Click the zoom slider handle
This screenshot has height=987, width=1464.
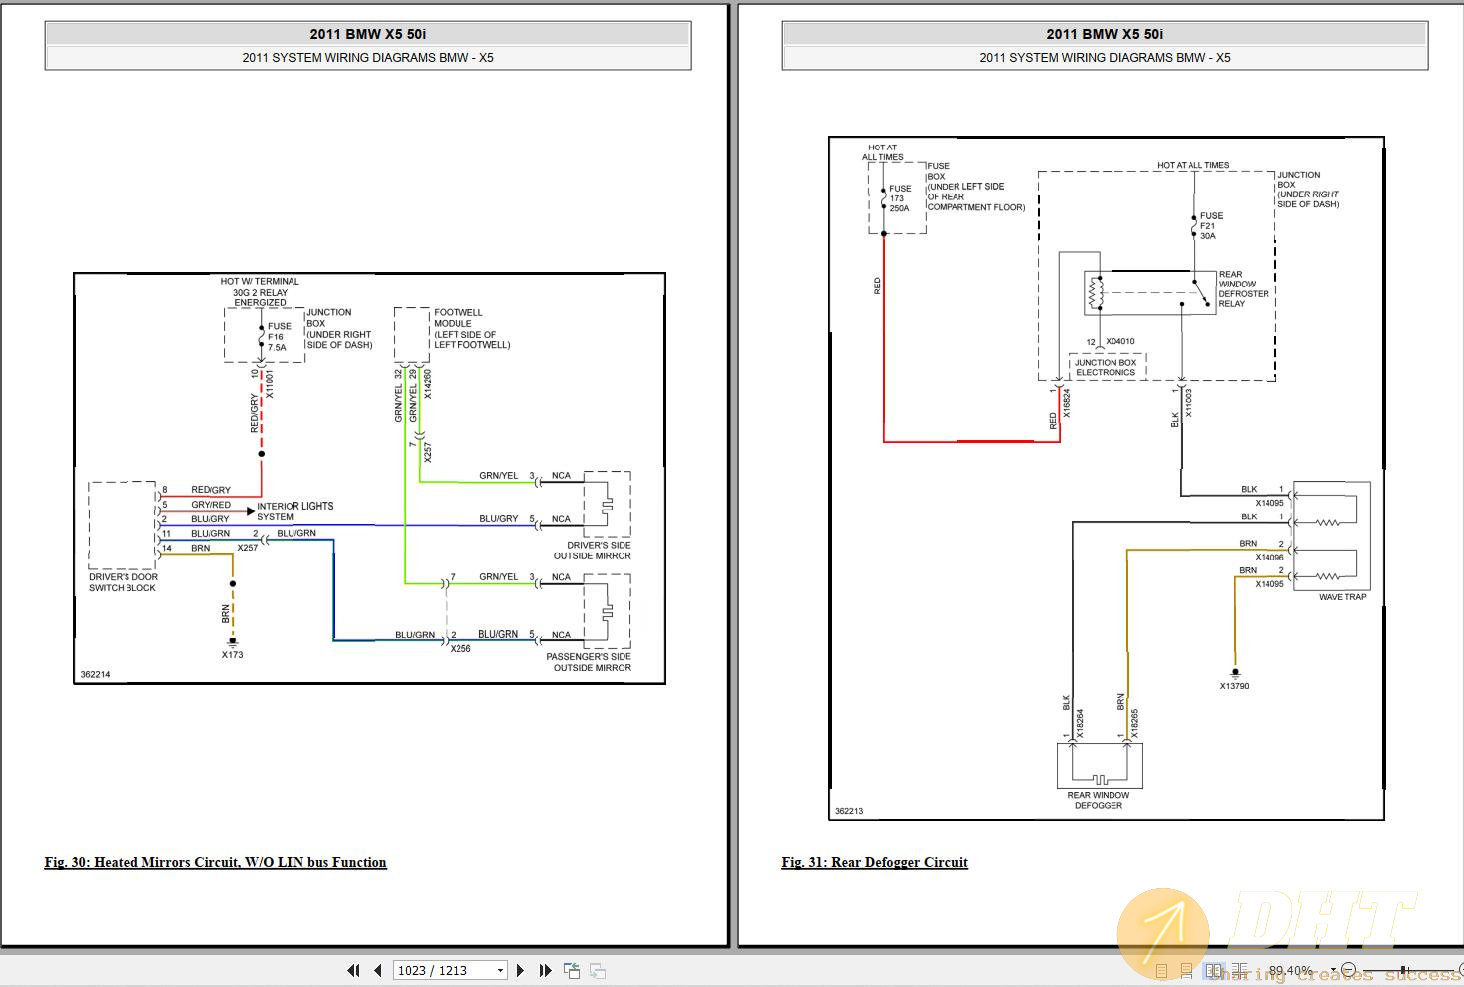click(1403, 970)
